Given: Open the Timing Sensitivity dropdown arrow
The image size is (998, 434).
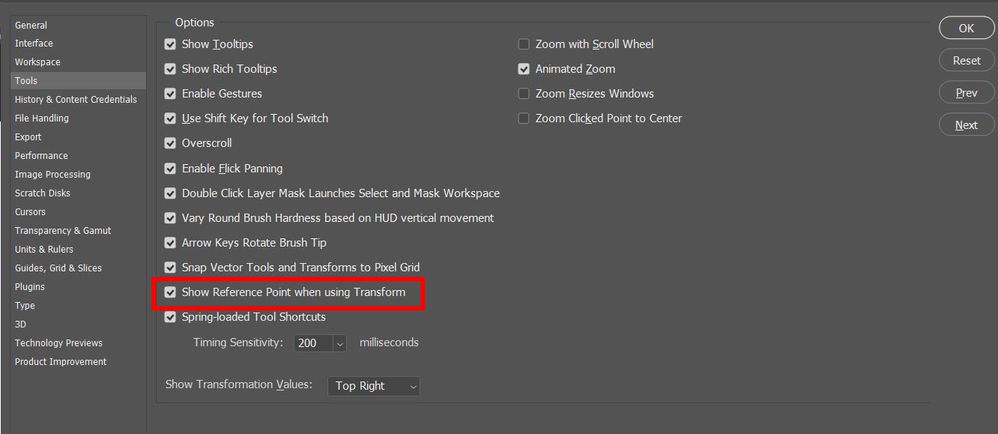Looking at the screenshot, I should [339, 343].
